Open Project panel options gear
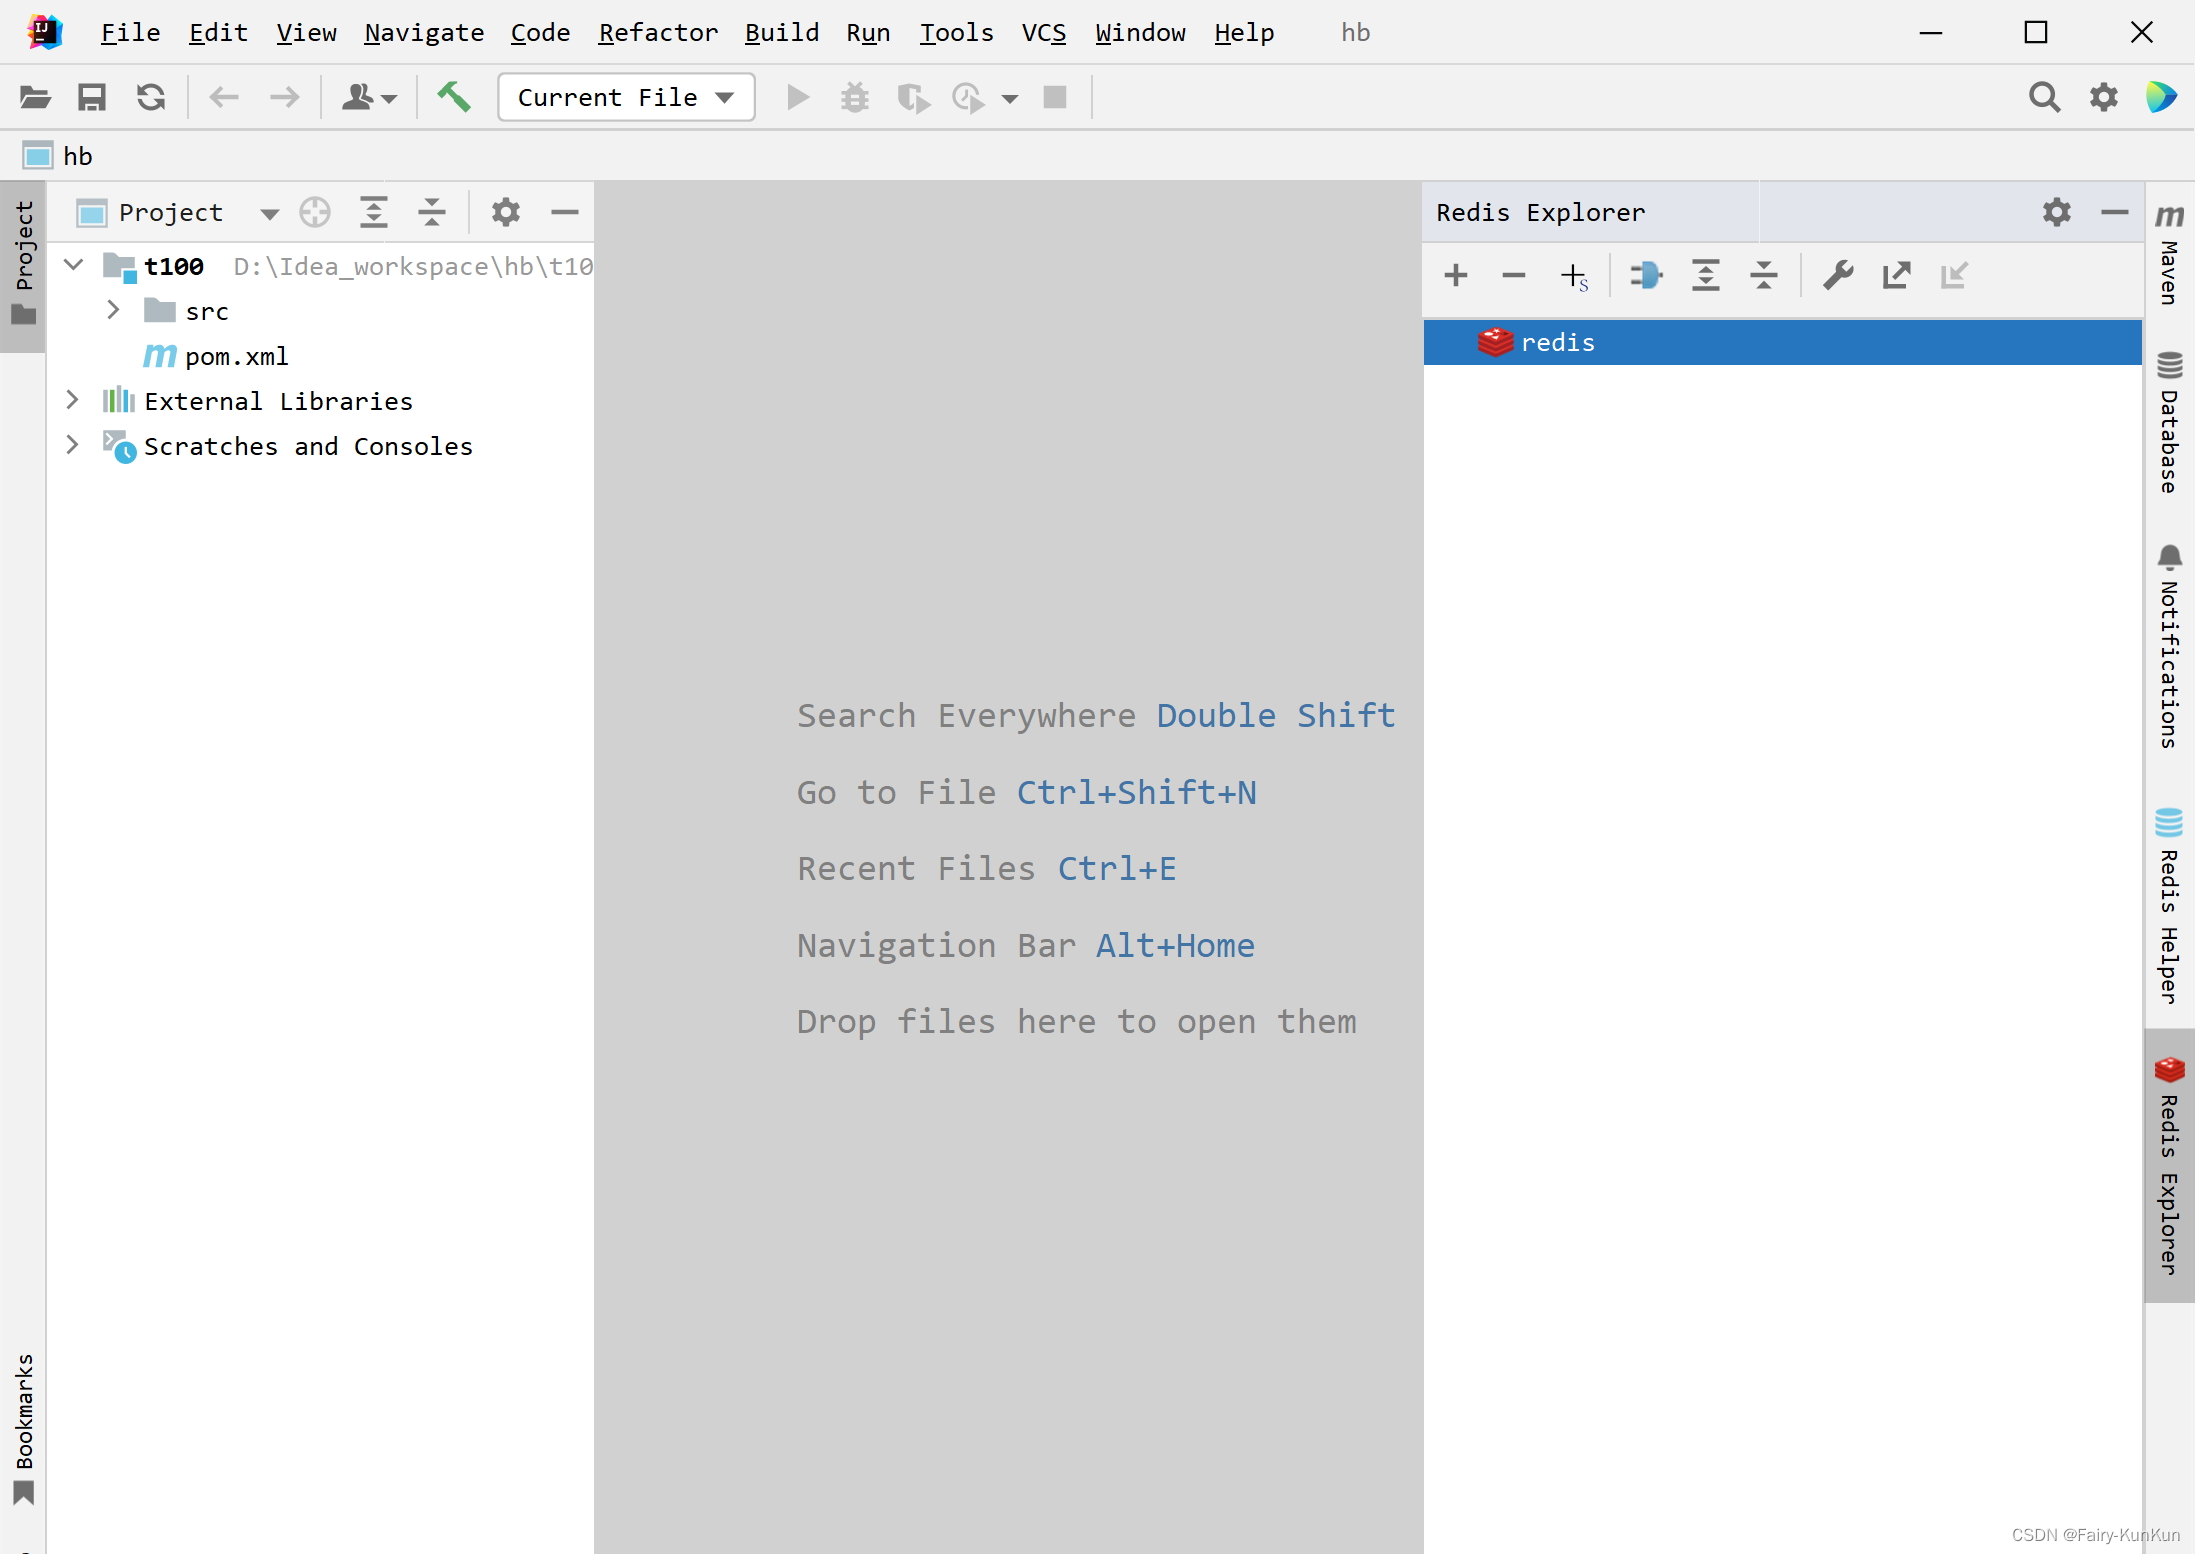The image size is (2195, 1554). point(506,212)
